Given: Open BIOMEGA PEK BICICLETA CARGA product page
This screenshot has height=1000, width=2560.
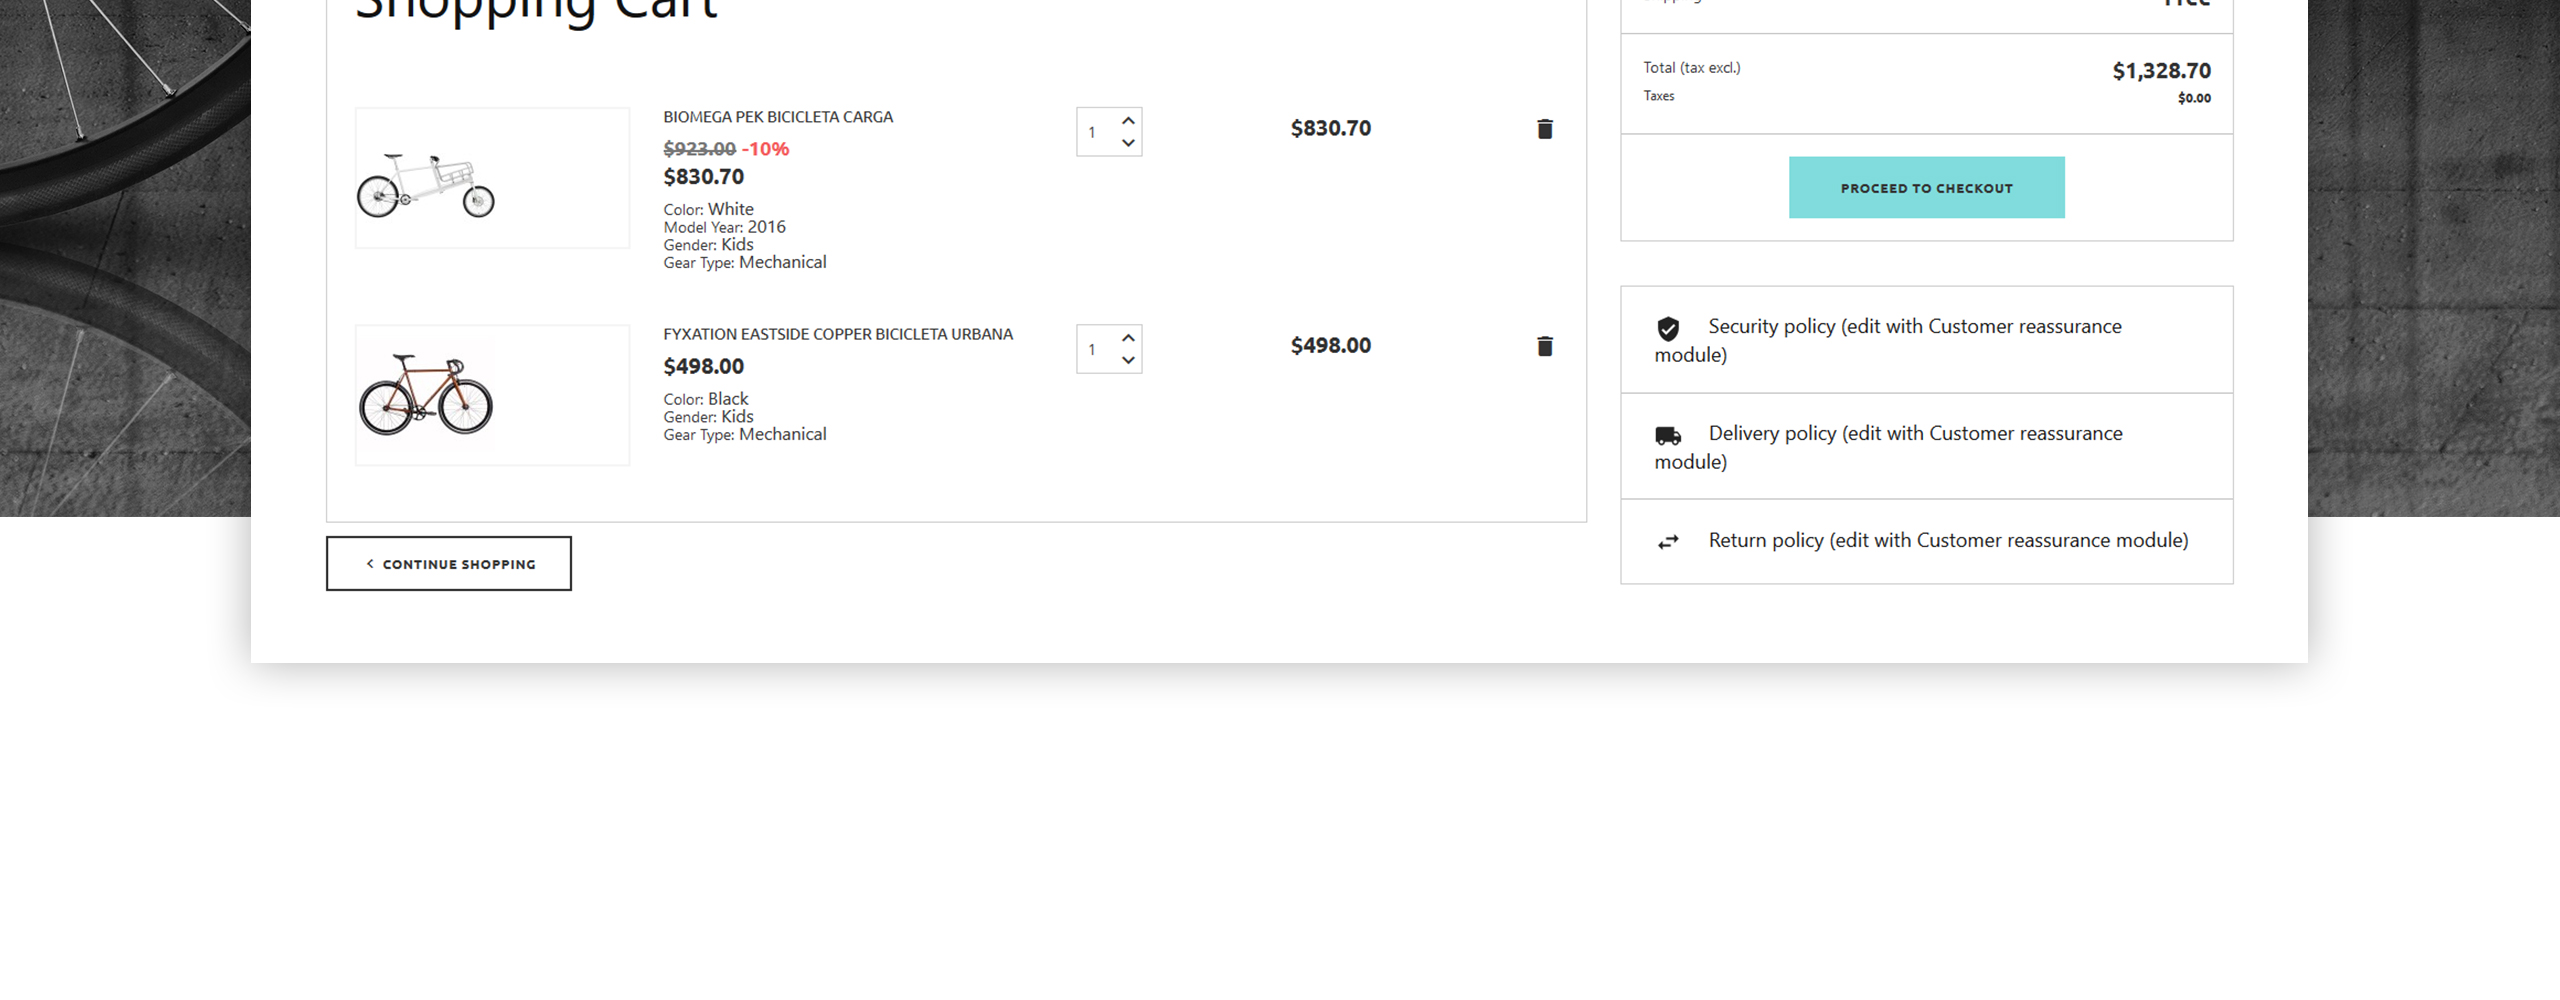Looking at the screenshot, I should 778,117.
